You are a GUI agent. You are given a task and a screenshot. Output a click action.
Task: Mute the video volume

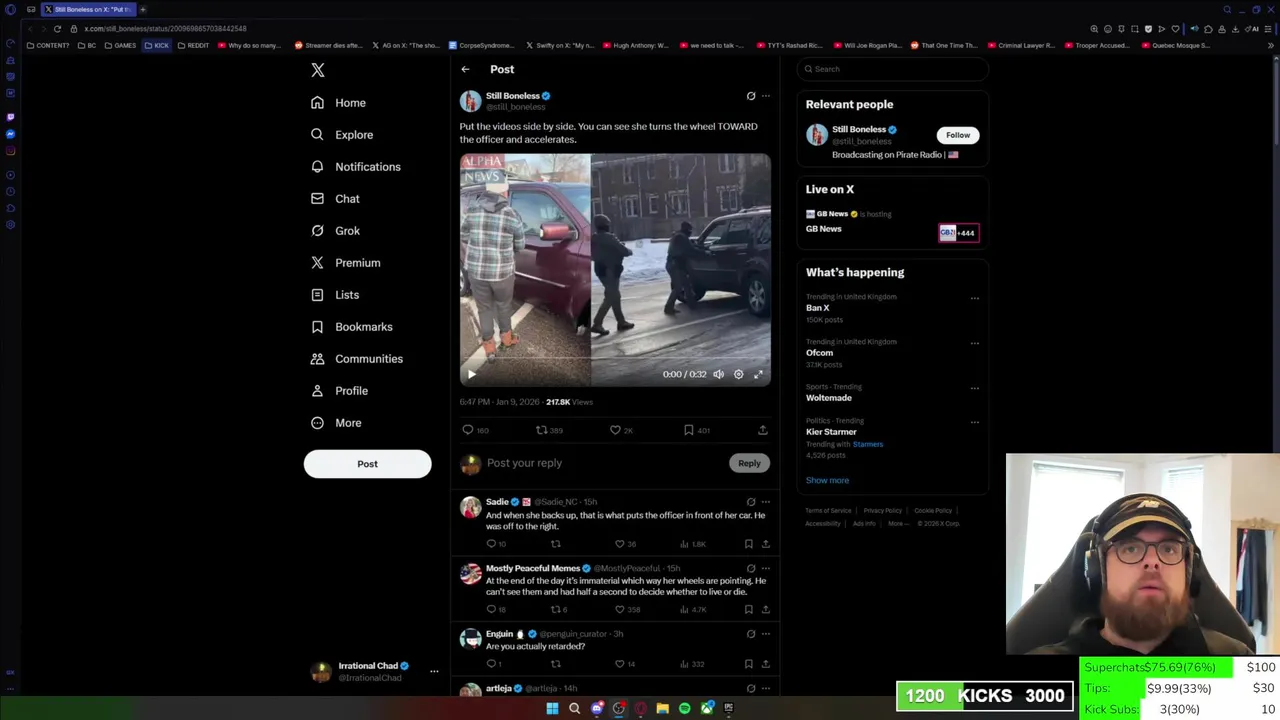[x=718, y=374]
